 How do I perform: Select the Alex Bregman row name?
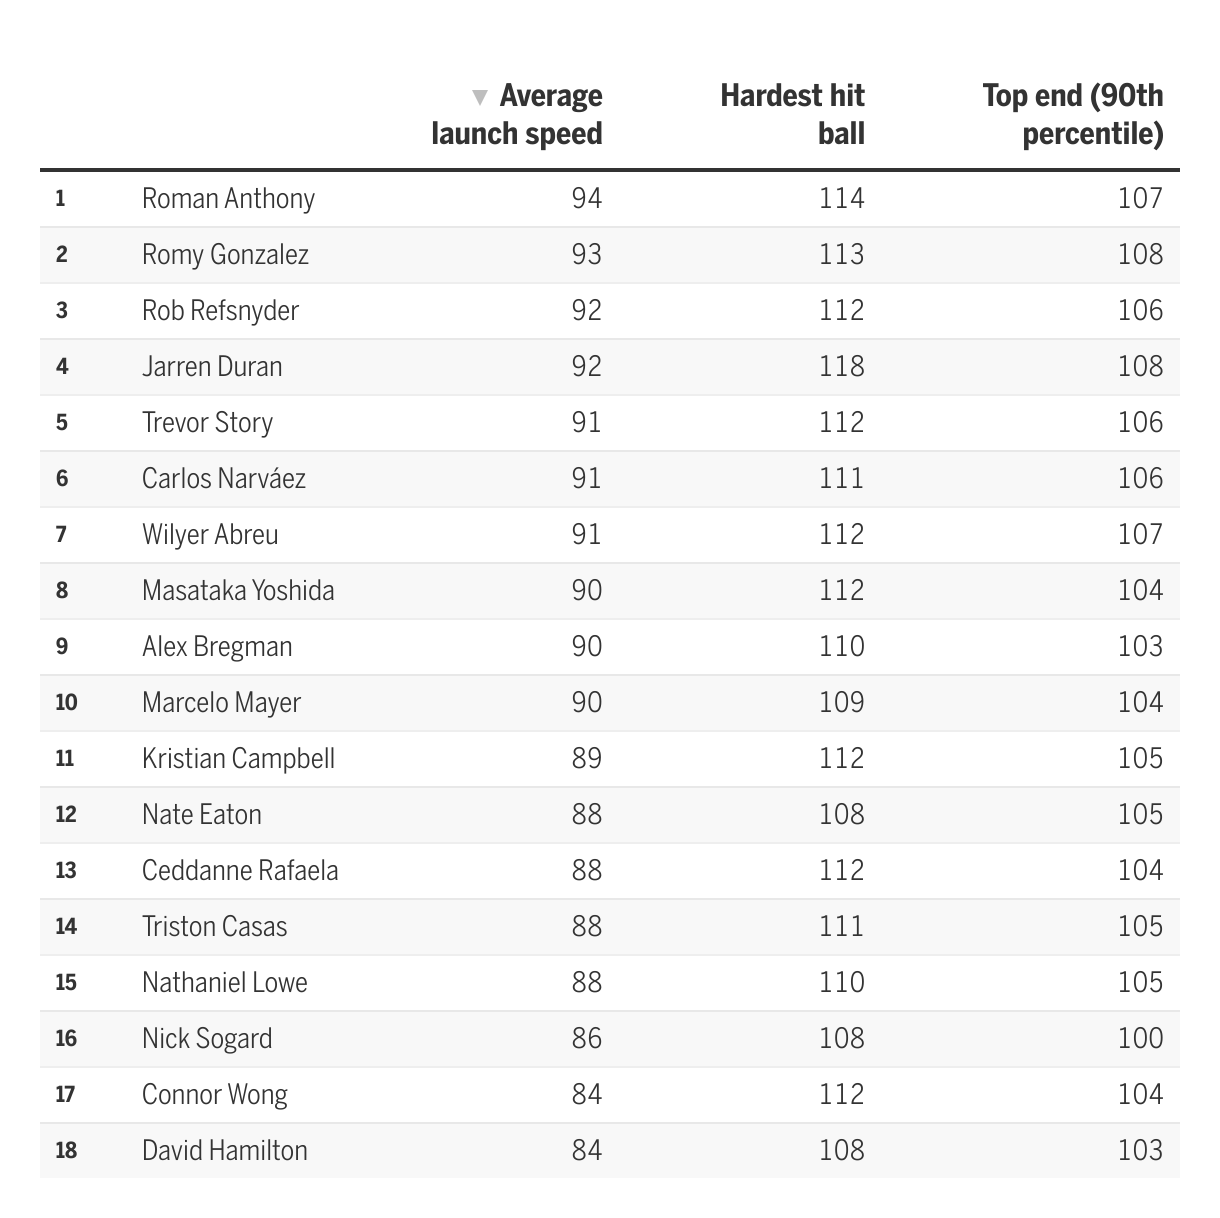[x=217, y=646]
